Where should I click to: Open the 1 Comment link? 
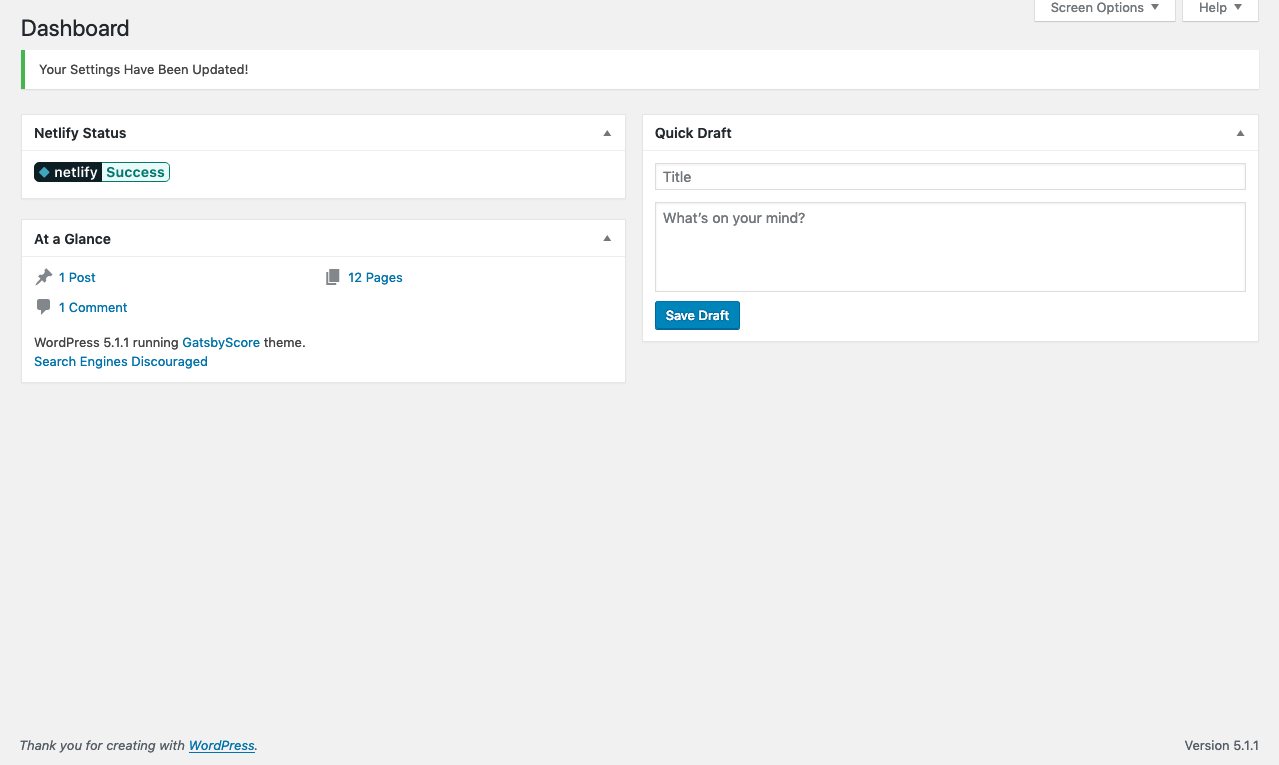pyautogui.click(x=93, y=307)
